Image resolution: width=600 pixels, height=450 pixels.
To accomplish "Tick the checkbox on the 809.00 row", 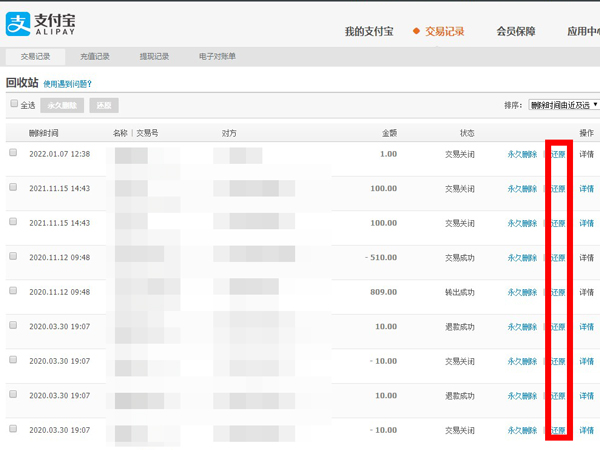I will click(x=14, y=291).
